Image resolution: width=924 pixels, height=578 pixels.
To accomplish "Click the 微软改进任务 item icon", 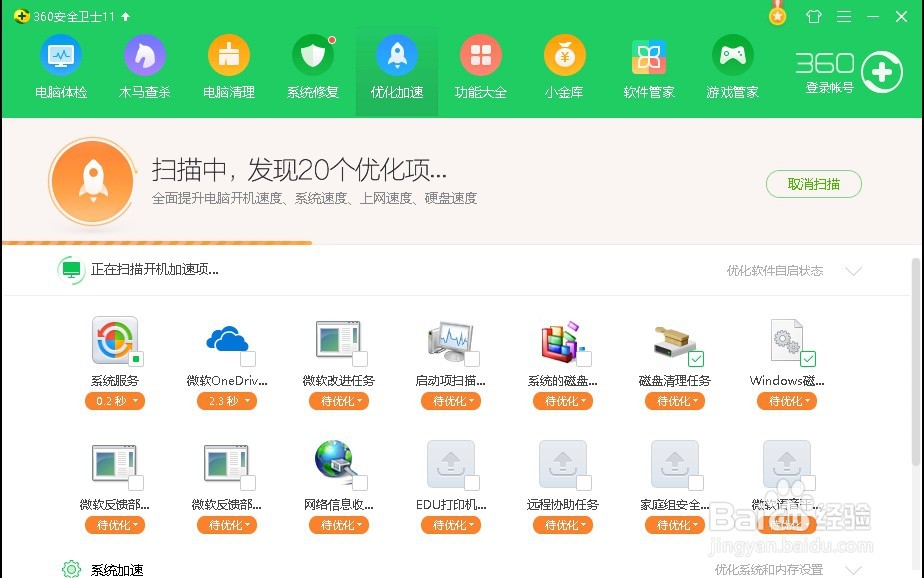I will (338, 339).
